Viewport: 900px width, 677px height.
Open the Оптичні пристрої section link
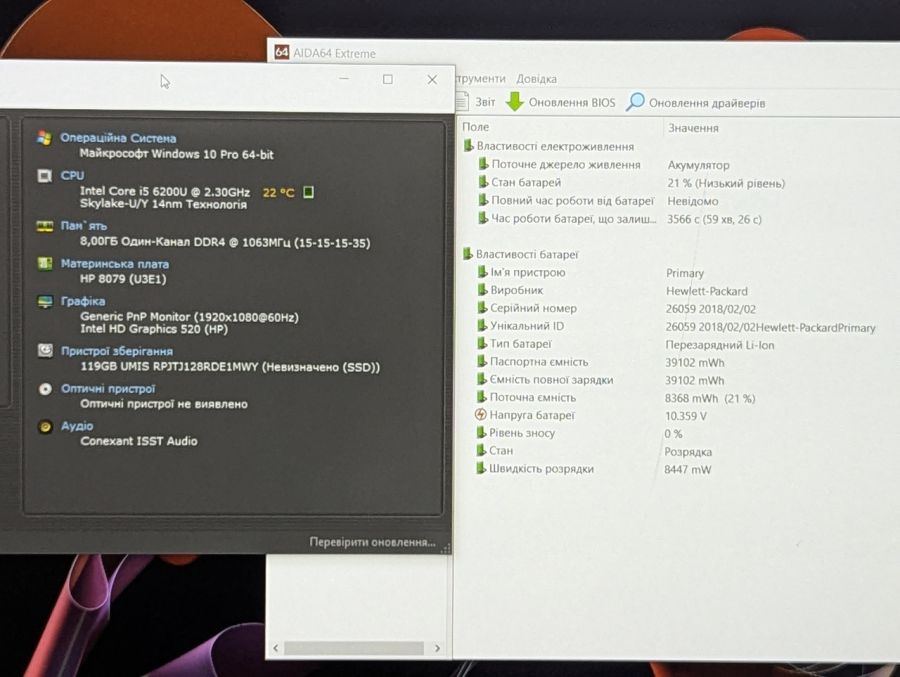[108, 389]
